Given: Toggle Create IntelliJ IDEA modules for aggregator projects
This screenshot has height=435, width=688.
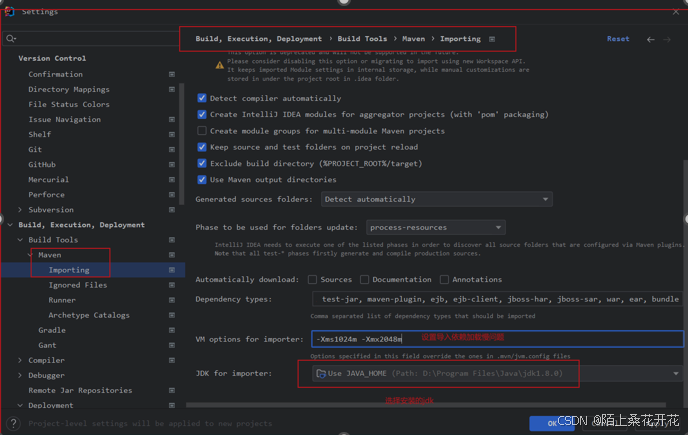Looking at the screenshot, I should (202, 114).
